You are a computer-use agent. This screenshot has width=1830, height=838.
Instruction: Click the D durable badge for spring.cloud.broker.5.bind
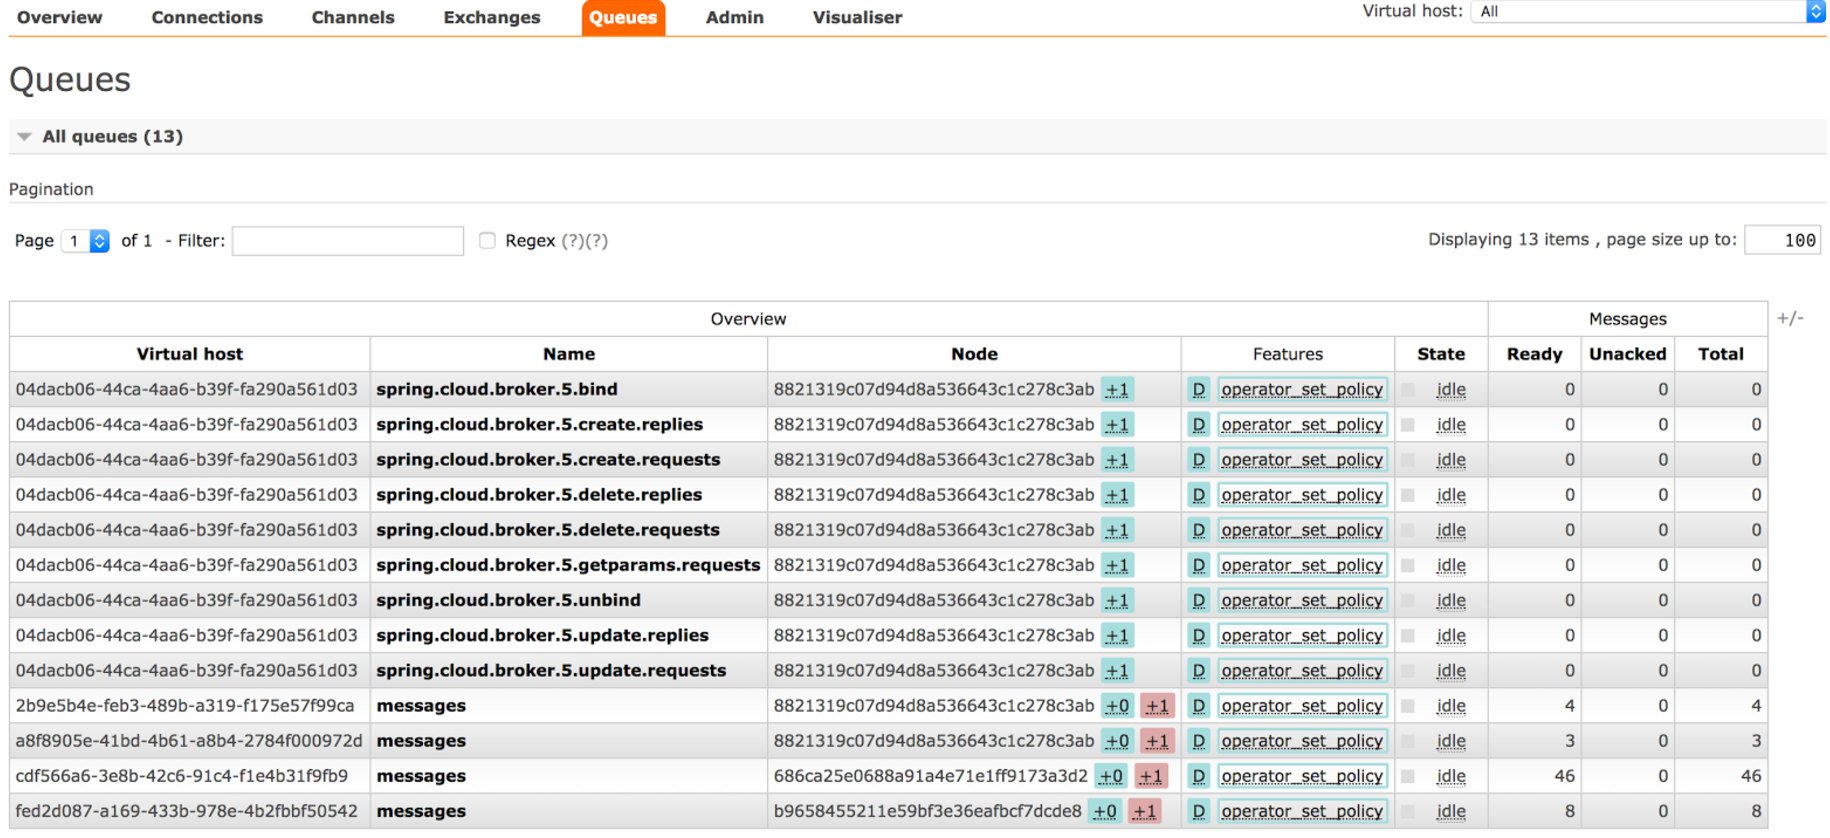(1198, 390)
